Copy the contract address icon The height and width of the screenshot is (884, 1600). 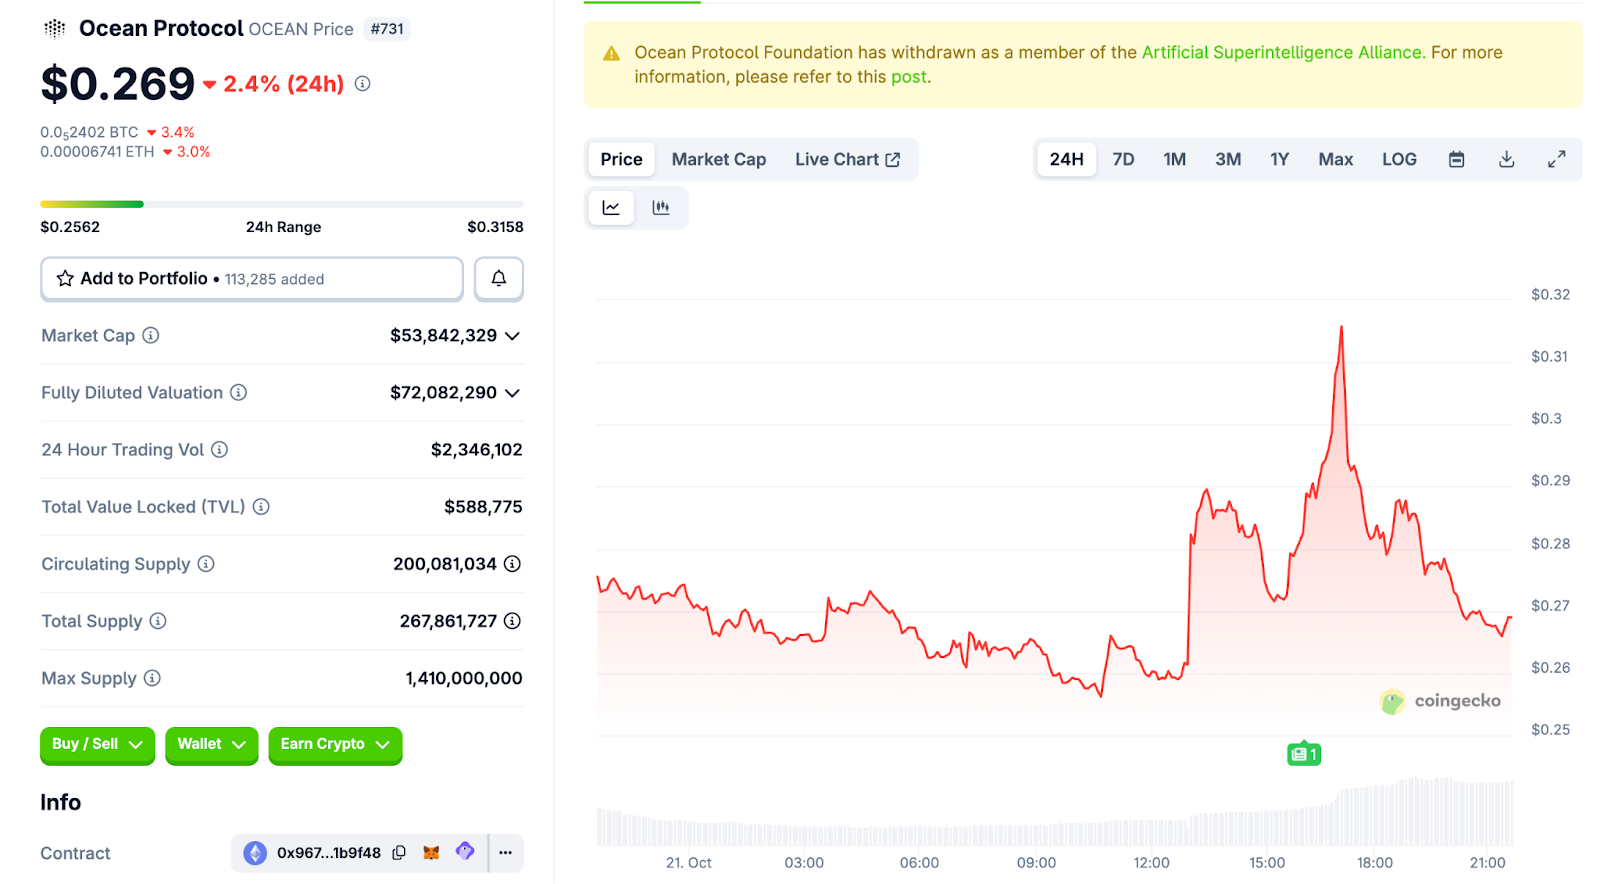coord(399,853)
